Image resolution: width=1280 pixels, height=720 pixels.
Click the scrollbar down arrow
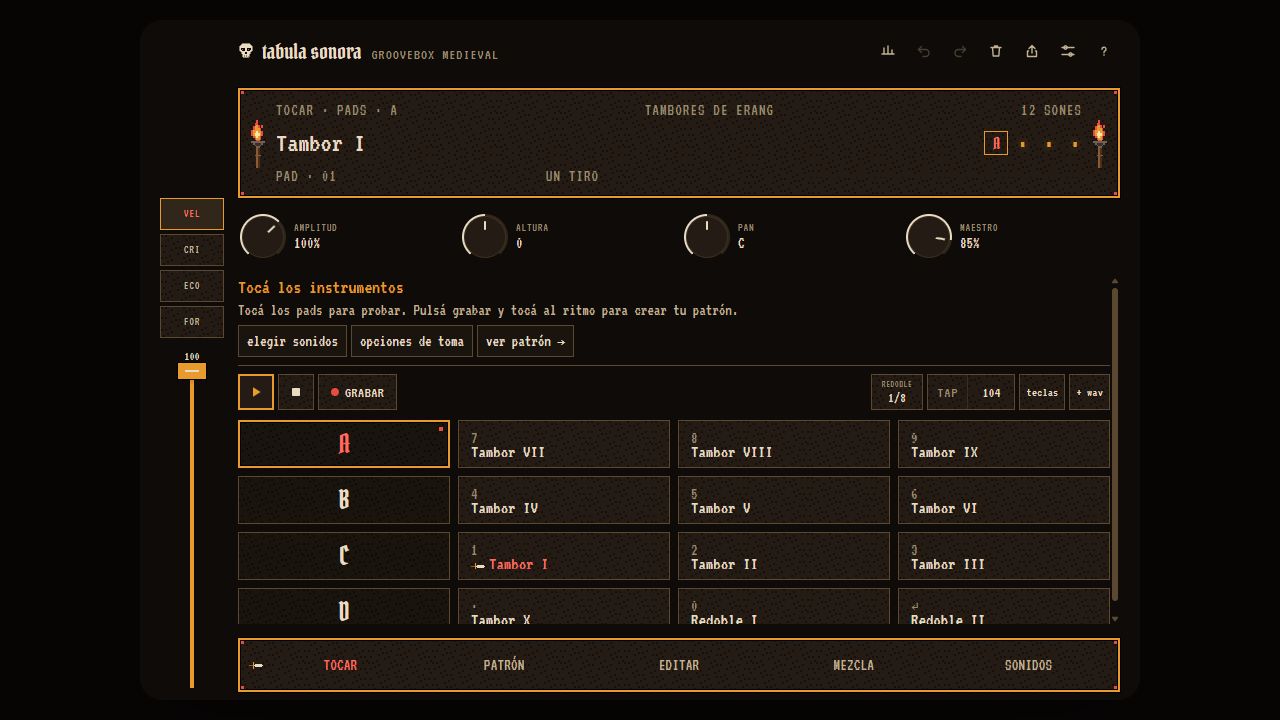(1115, 619)
